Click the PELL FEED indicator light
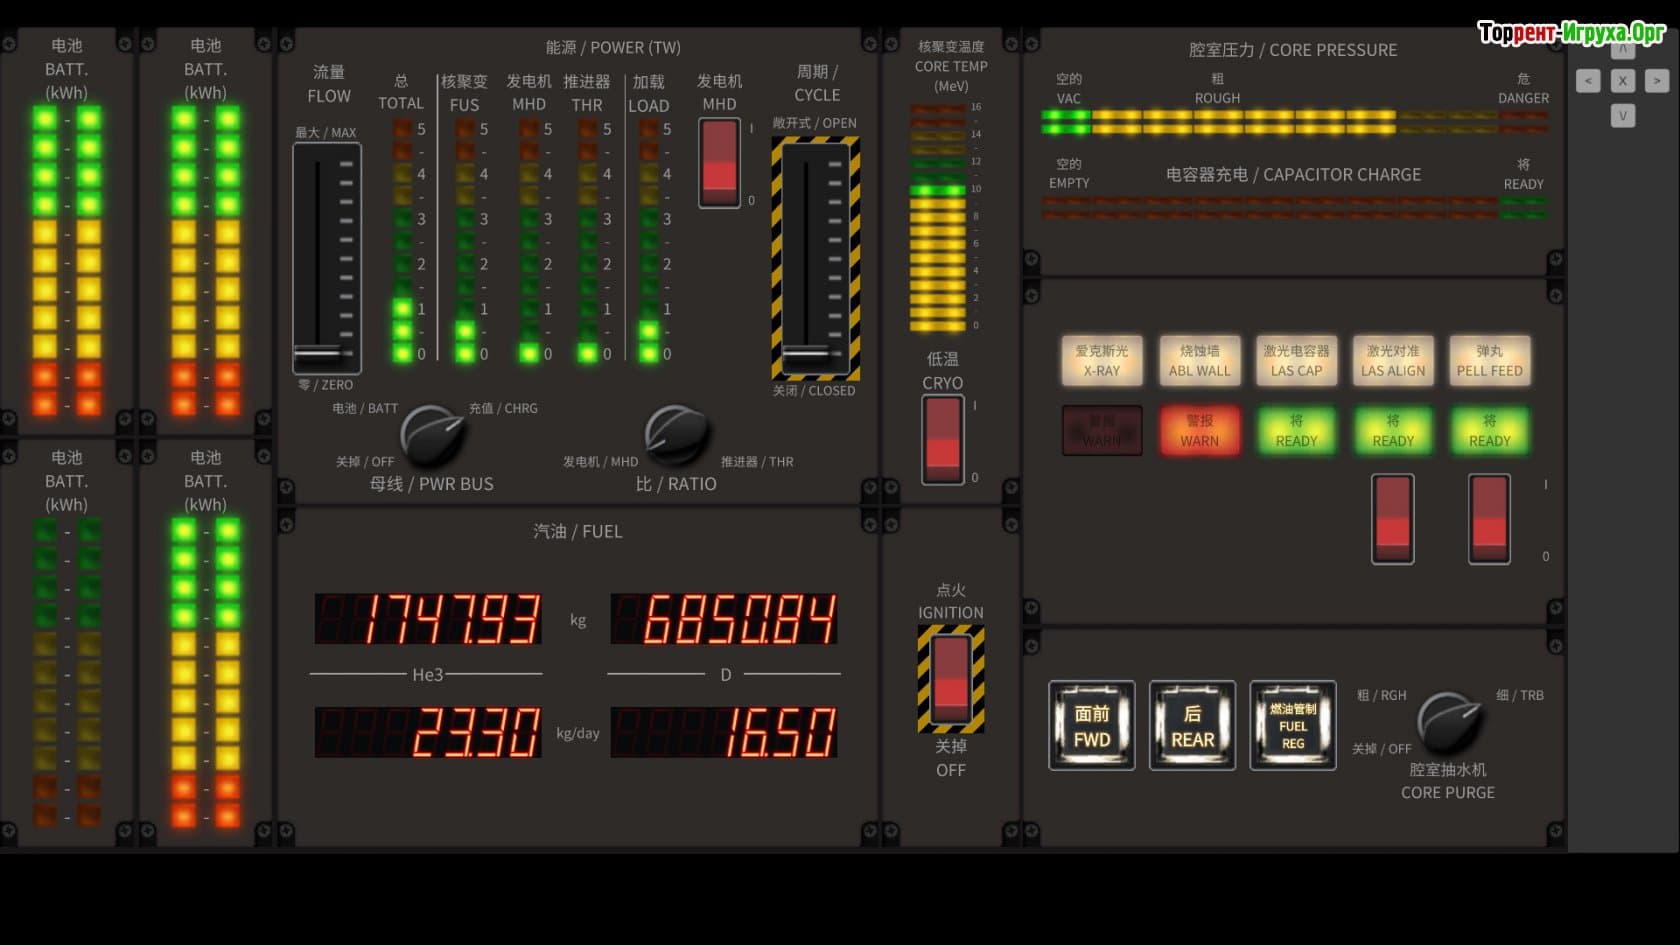Image resolution: width=1680 pixels, height=945 pixels. pyautogui.click(x=1489, y=361)
